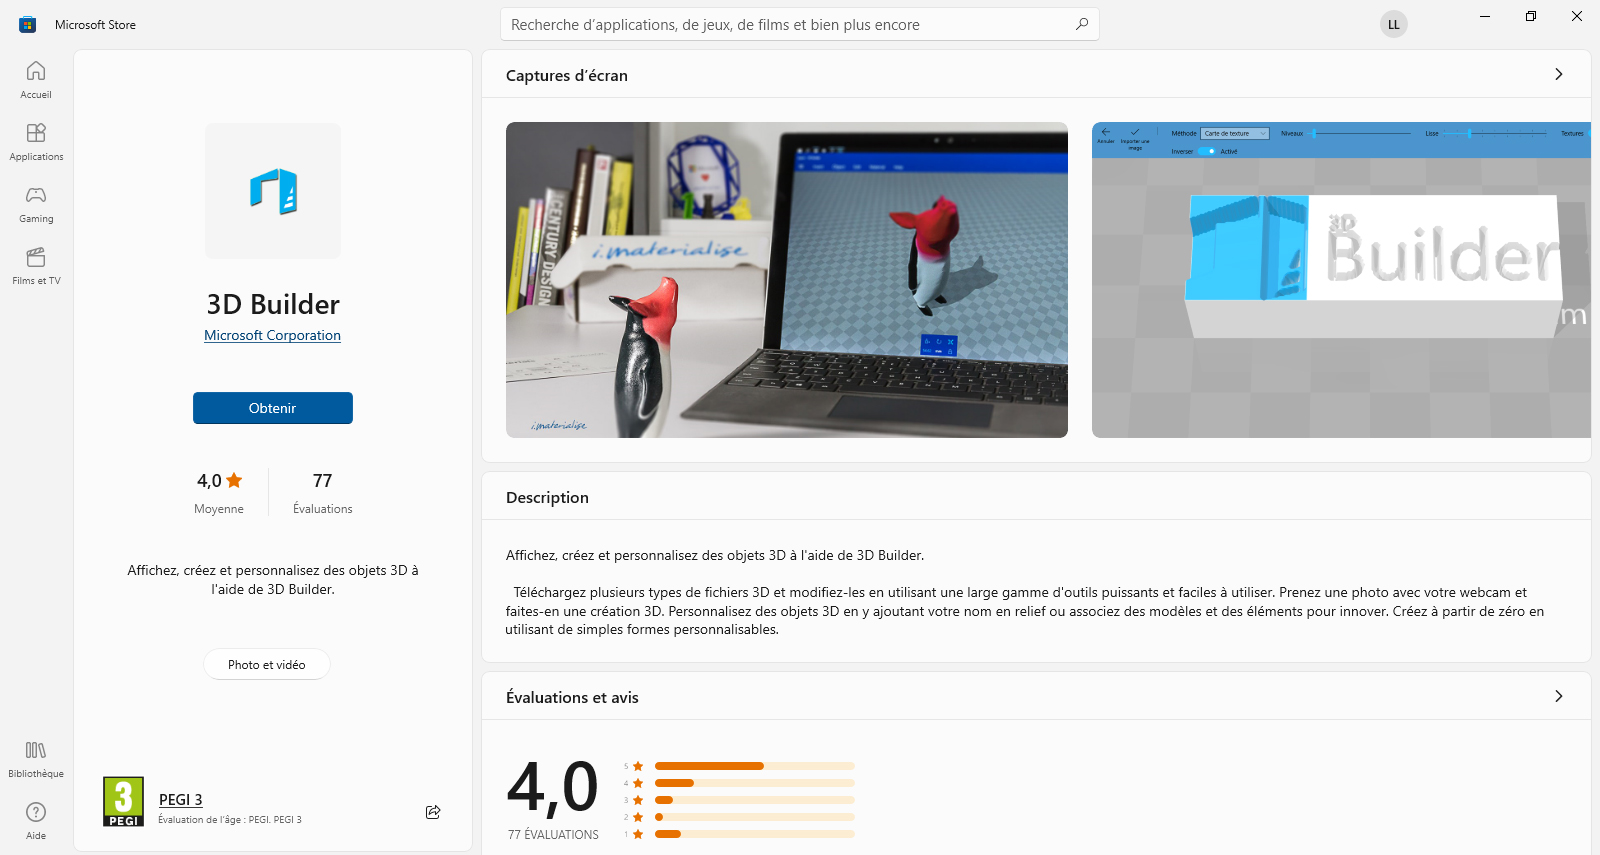Expand the Évaluations et avis section
The height and width of the screenshot is (855, 1600).
pyautogui.click(x=1558, y=696)
